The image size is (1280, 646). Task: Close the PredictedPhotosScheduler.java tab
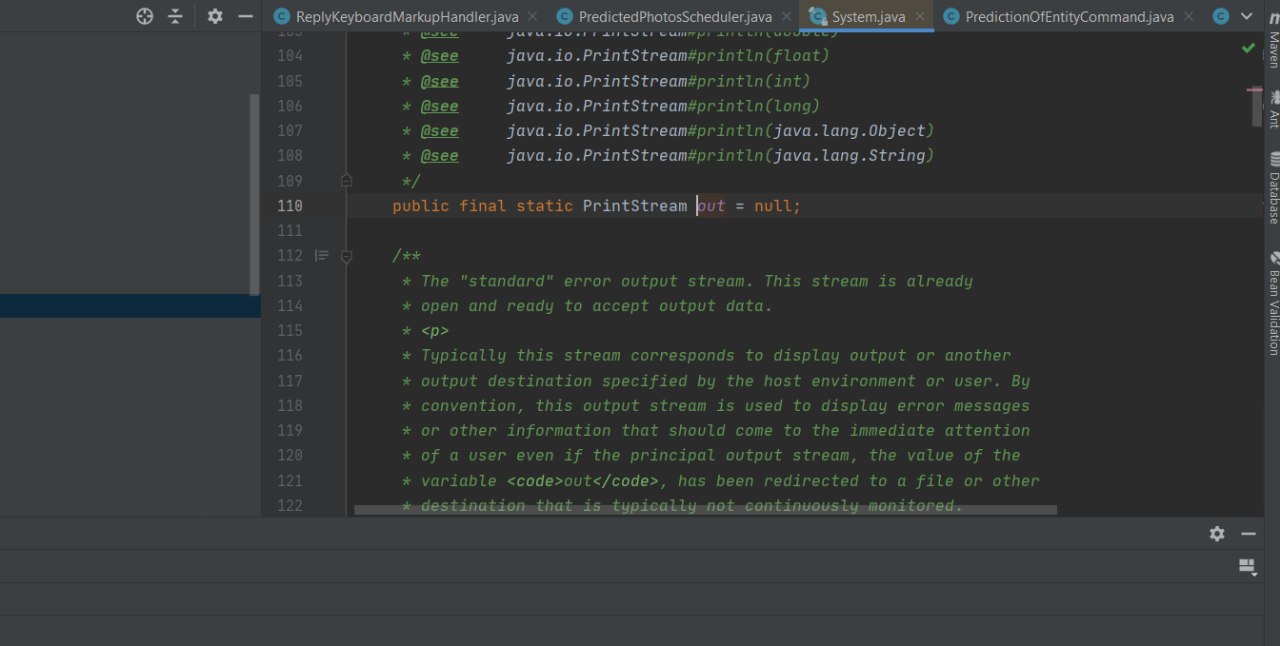785,17
